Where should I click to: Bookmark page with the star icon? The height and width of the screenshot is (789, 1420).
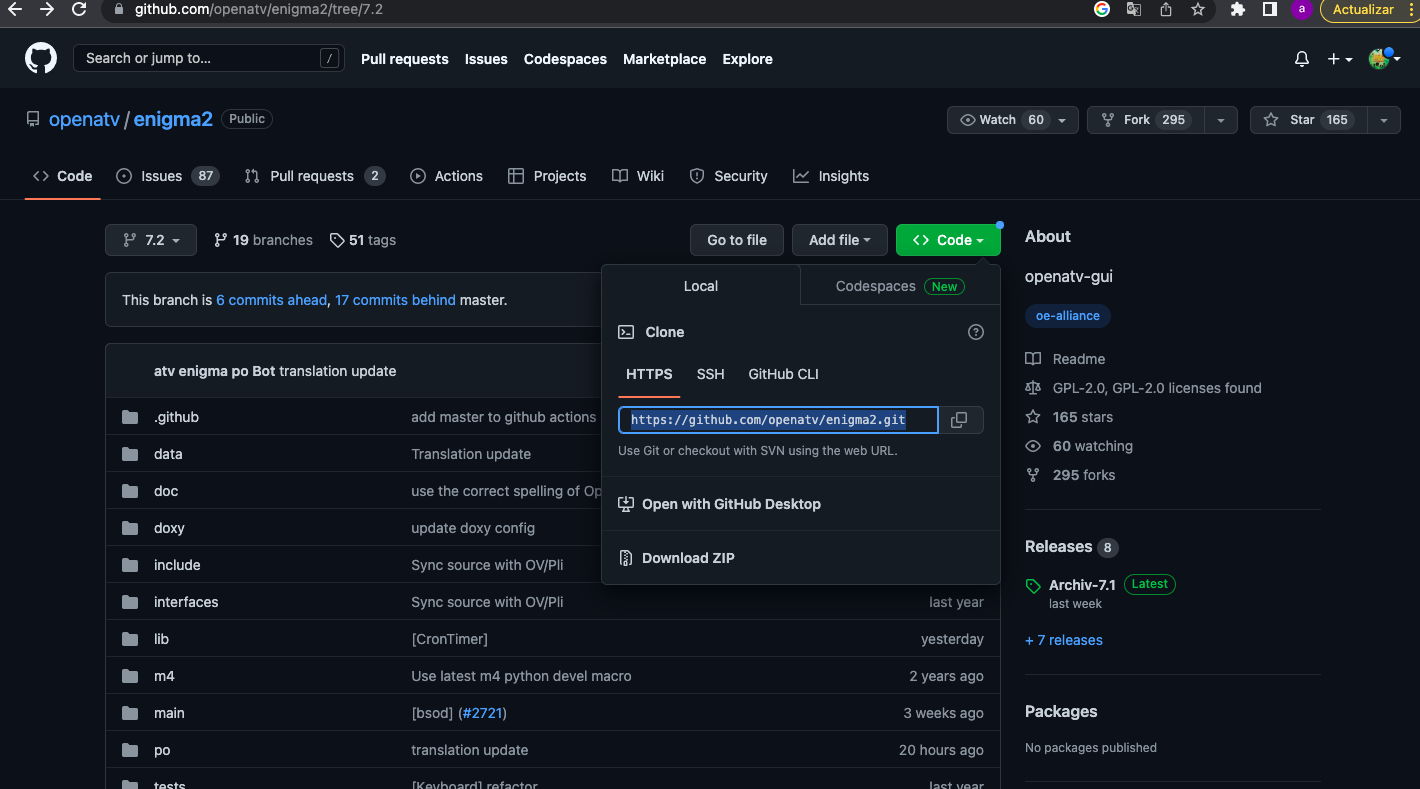point(1198,10)
